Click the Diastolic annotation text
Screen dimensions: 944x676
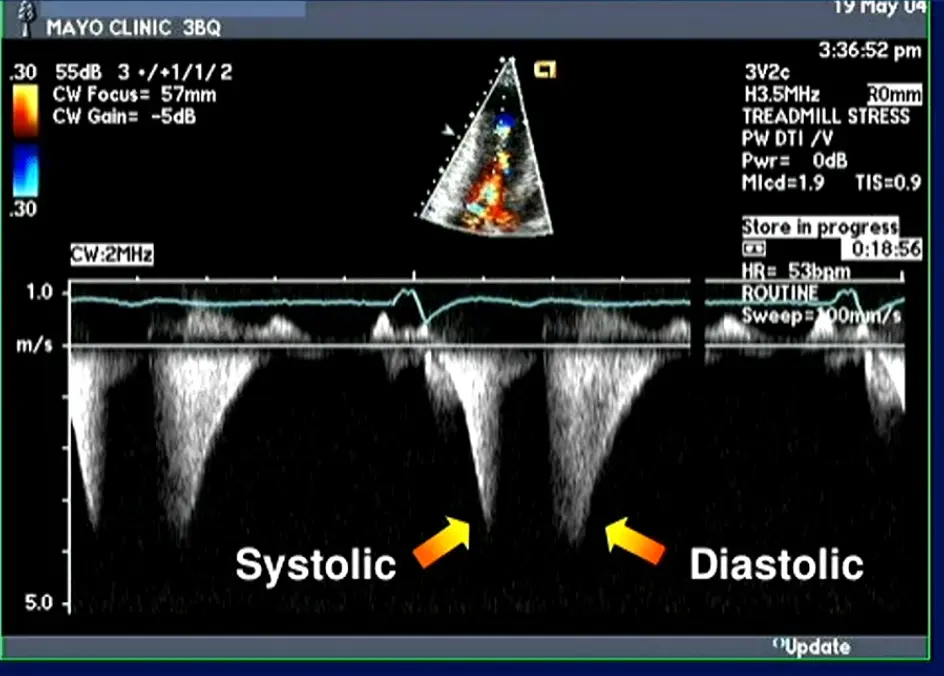[x=776, y=565]
